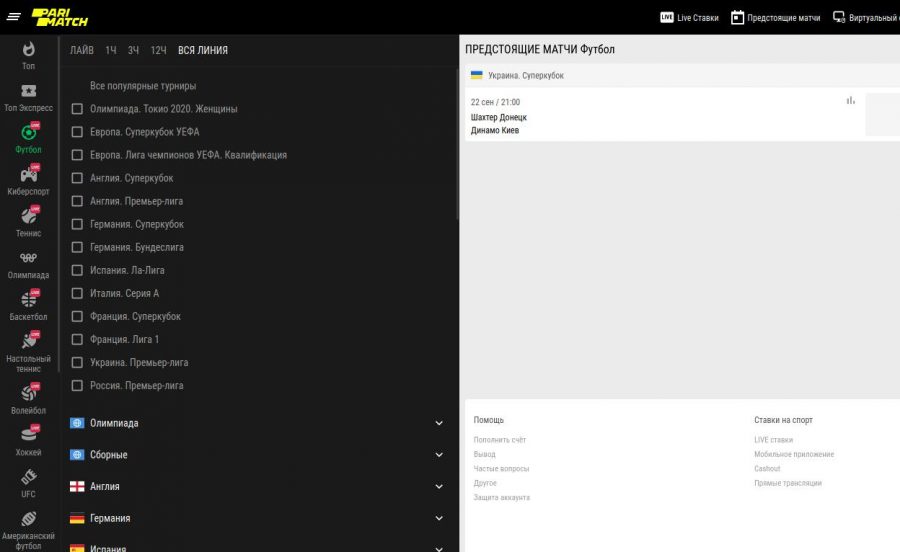The width and height of the screenshot is (900, 552).
Task: Switch to the 3Ч filter tab
Action: [x=133, y=50]
